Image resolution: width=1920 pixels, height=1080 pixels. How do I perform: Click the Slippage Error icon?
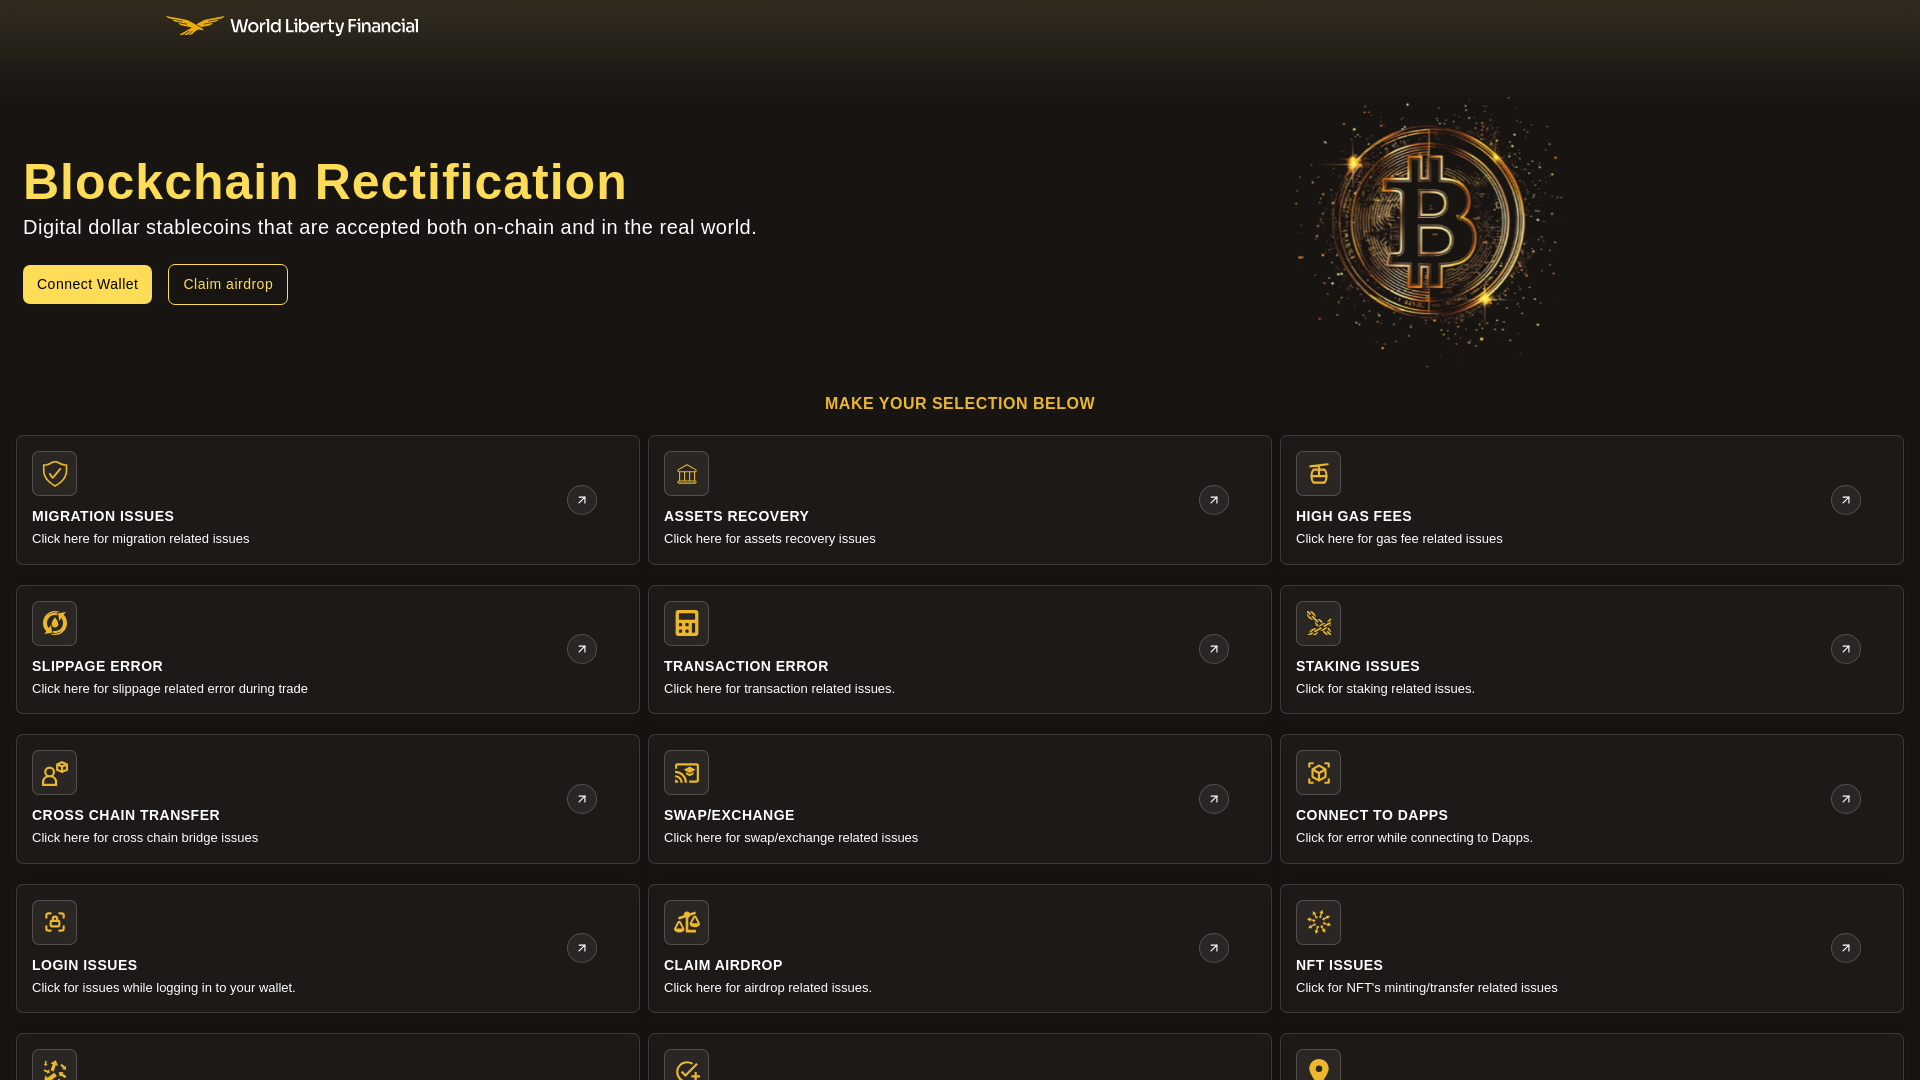54,623
